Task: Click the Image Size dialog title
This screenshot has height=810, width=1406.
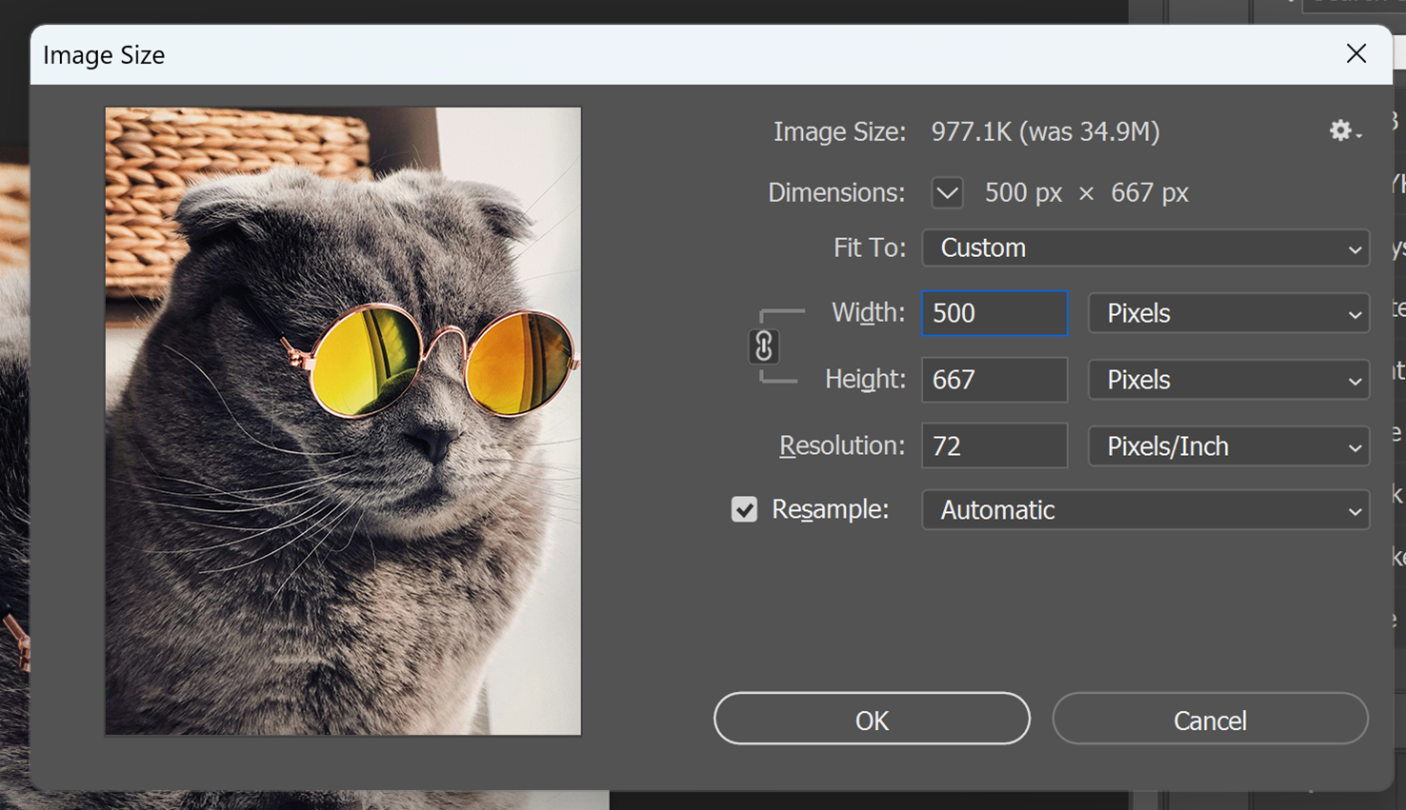Action: (104, 55)
